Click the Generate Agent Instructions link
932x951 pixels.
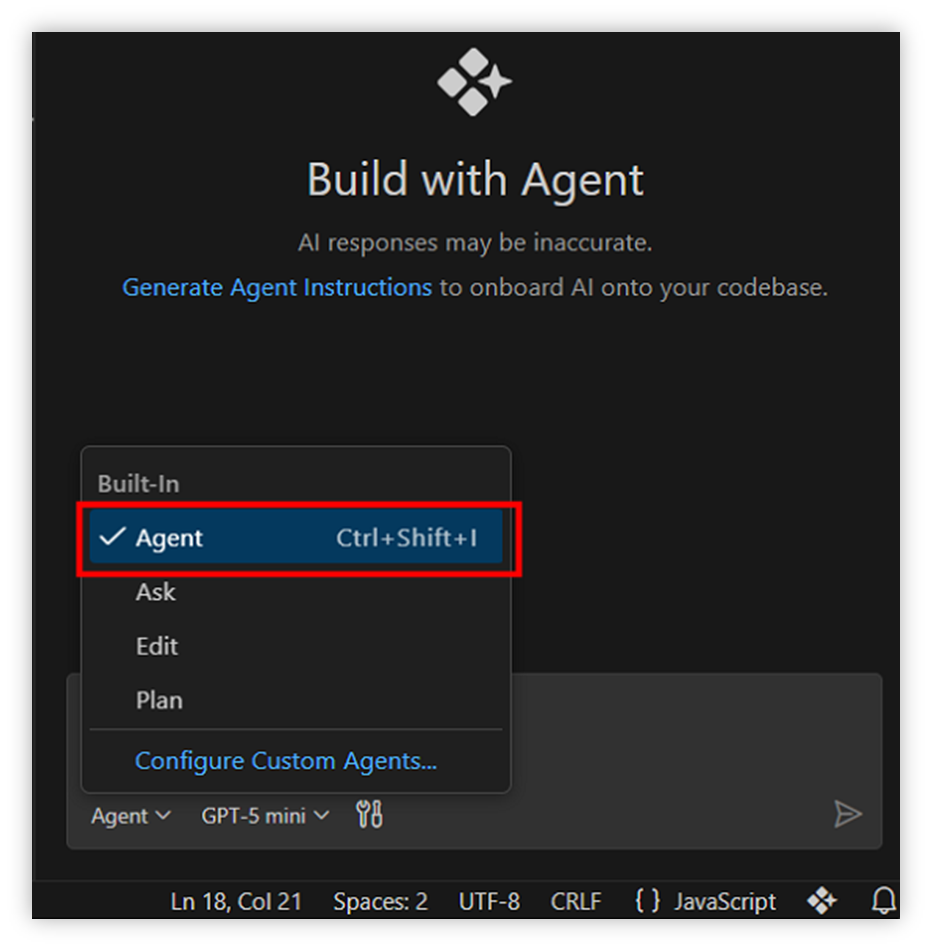(x=275, y=288)
